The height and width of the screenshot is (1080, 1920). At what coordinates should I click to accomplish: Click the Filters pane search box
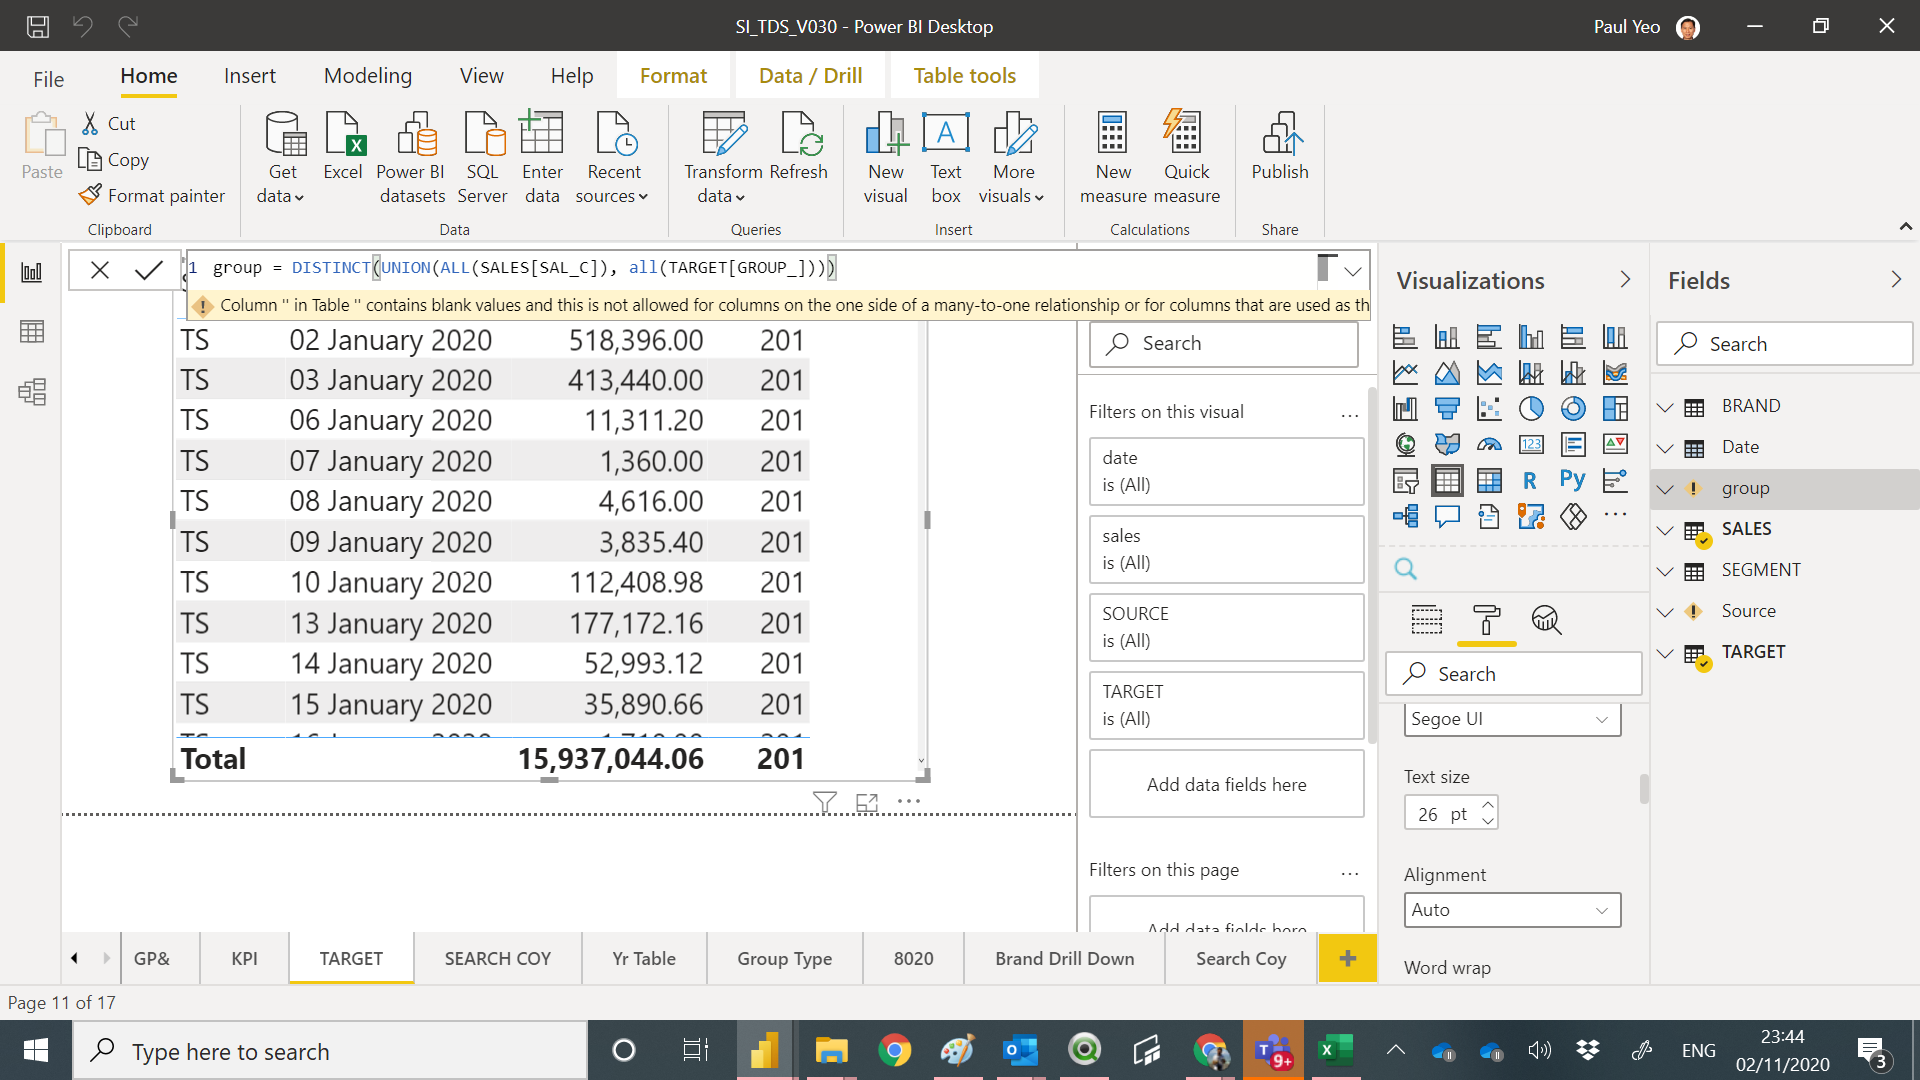(1223, 344)
